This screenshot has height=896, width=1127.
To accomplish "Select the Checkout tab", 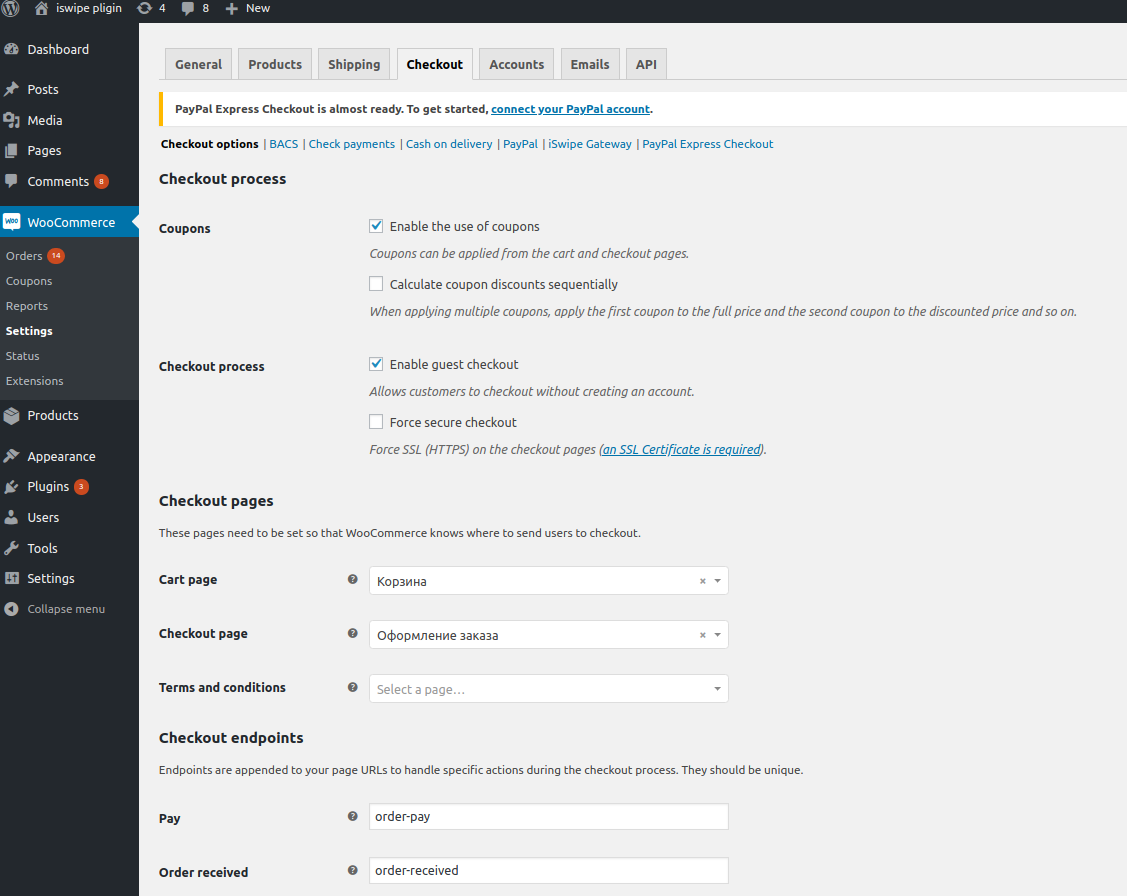I will 435,64.
